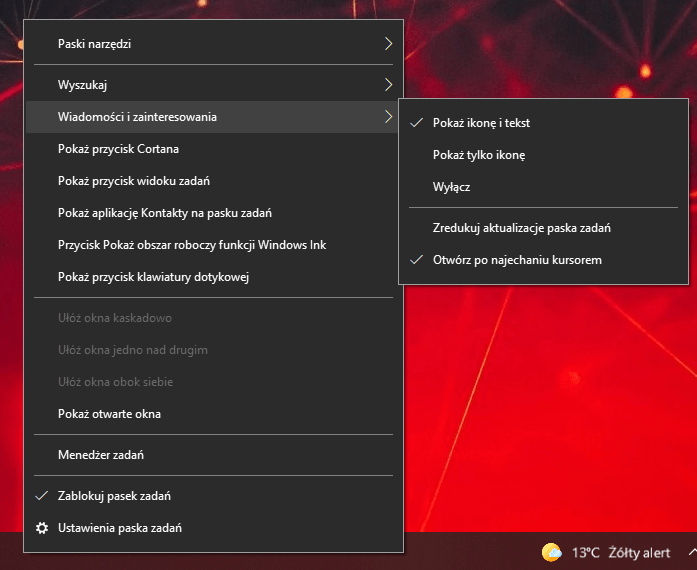The image size is (697, 570).
Task: Click Pokaż aplikację Kontakty na pasku zadań
Action: [213, 213]
